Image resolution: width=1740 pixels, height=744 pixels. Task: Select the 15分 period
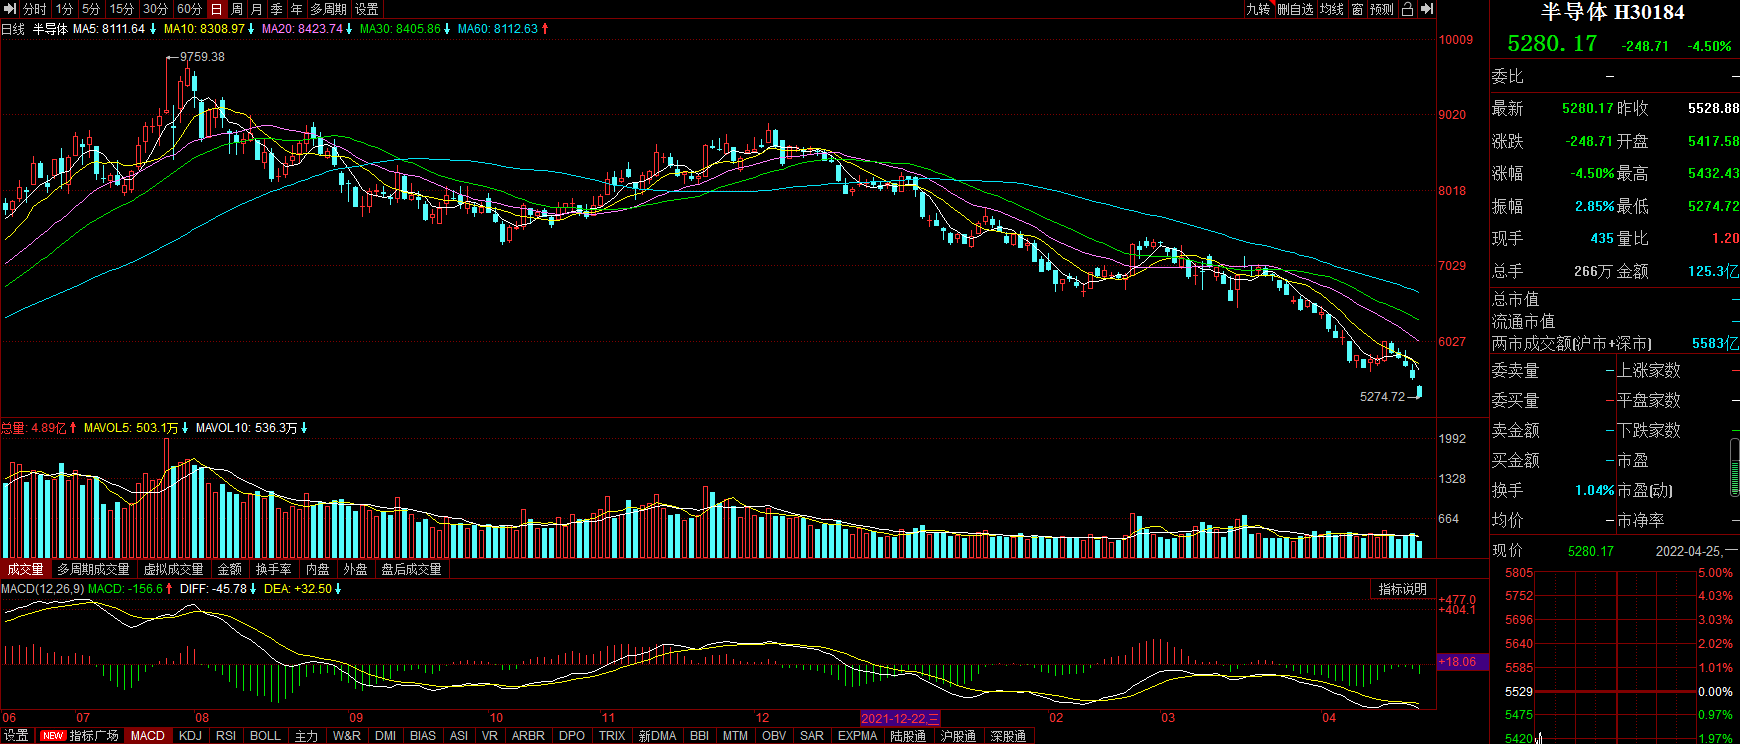click(x=121, y=9)
